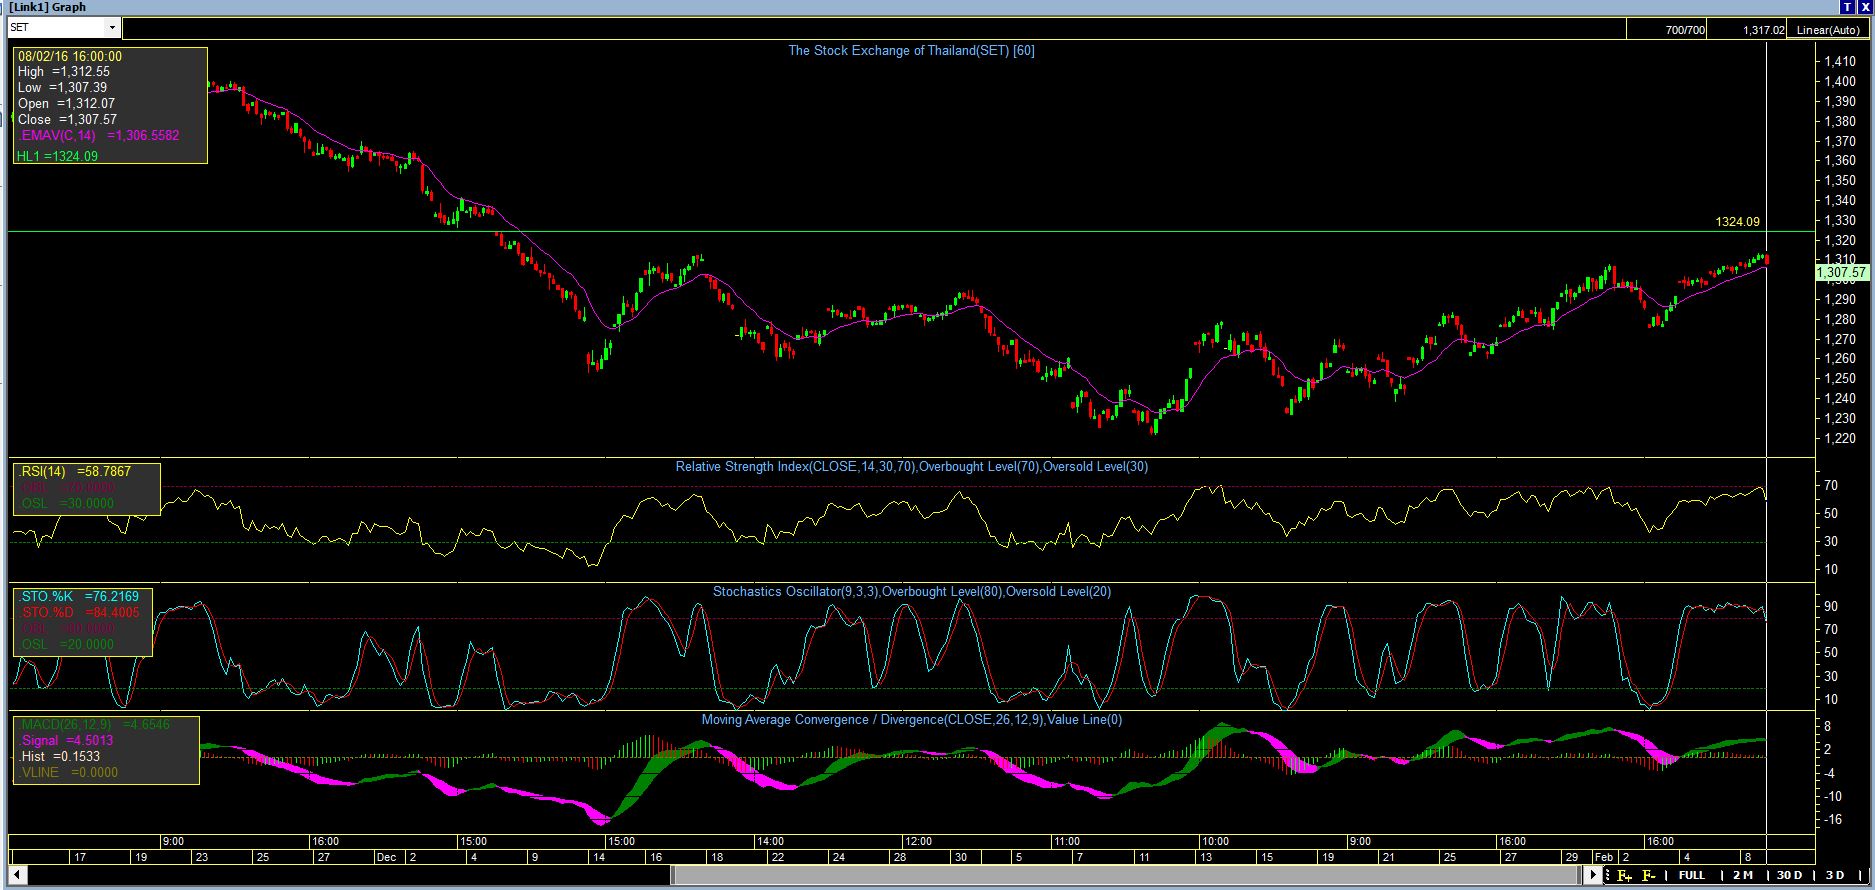Click the blue T button in title bar
Screen dimensions: 1875x890
[1846, 7]
